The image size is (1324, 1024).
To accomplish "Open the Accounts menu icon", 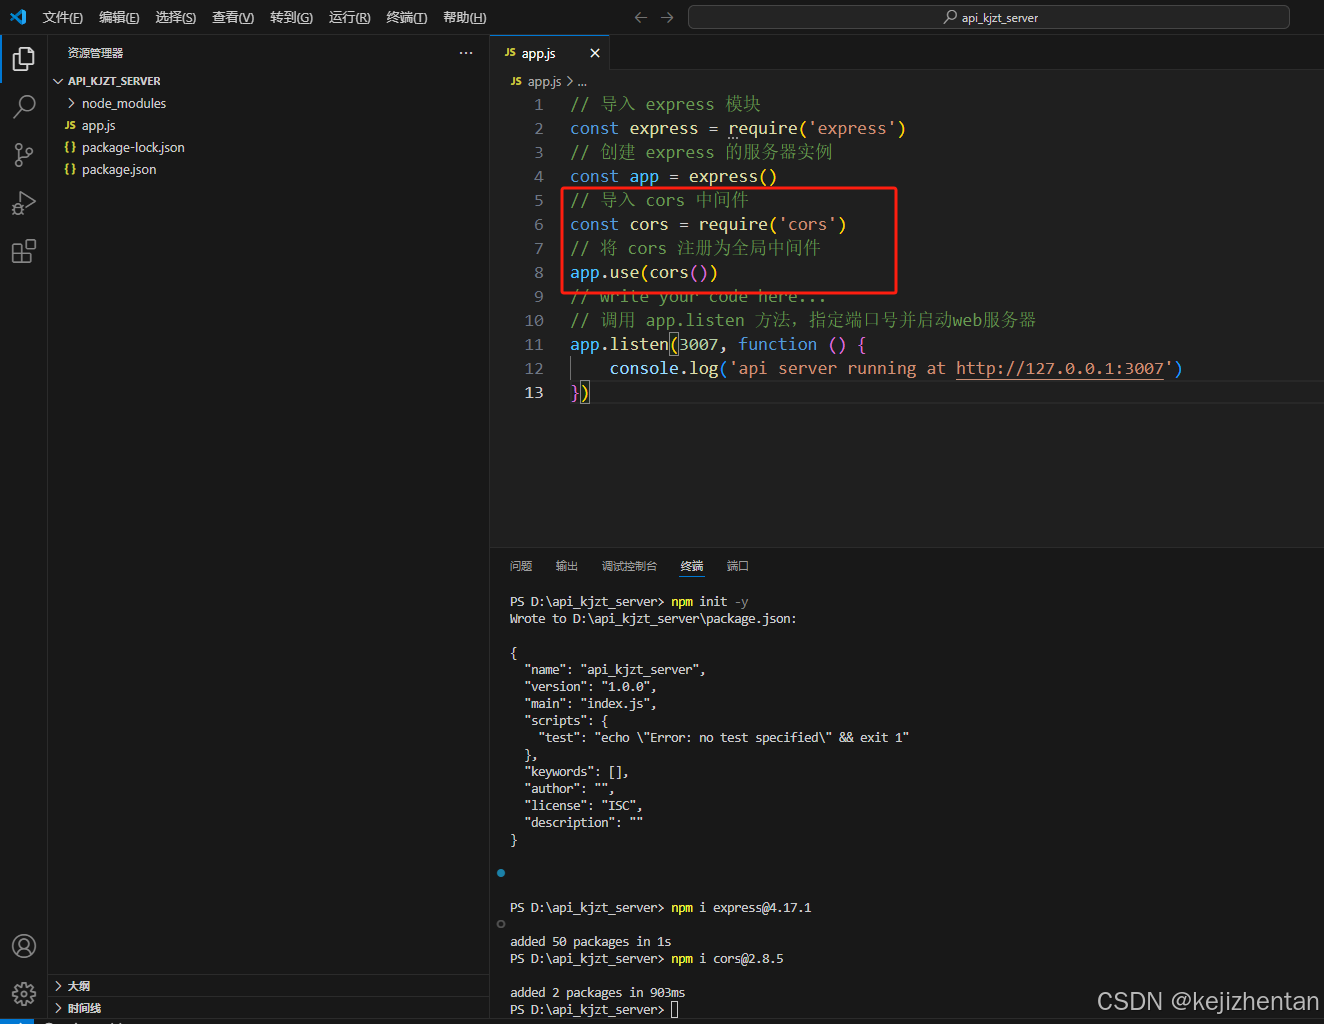I will (x=24, y=946).
